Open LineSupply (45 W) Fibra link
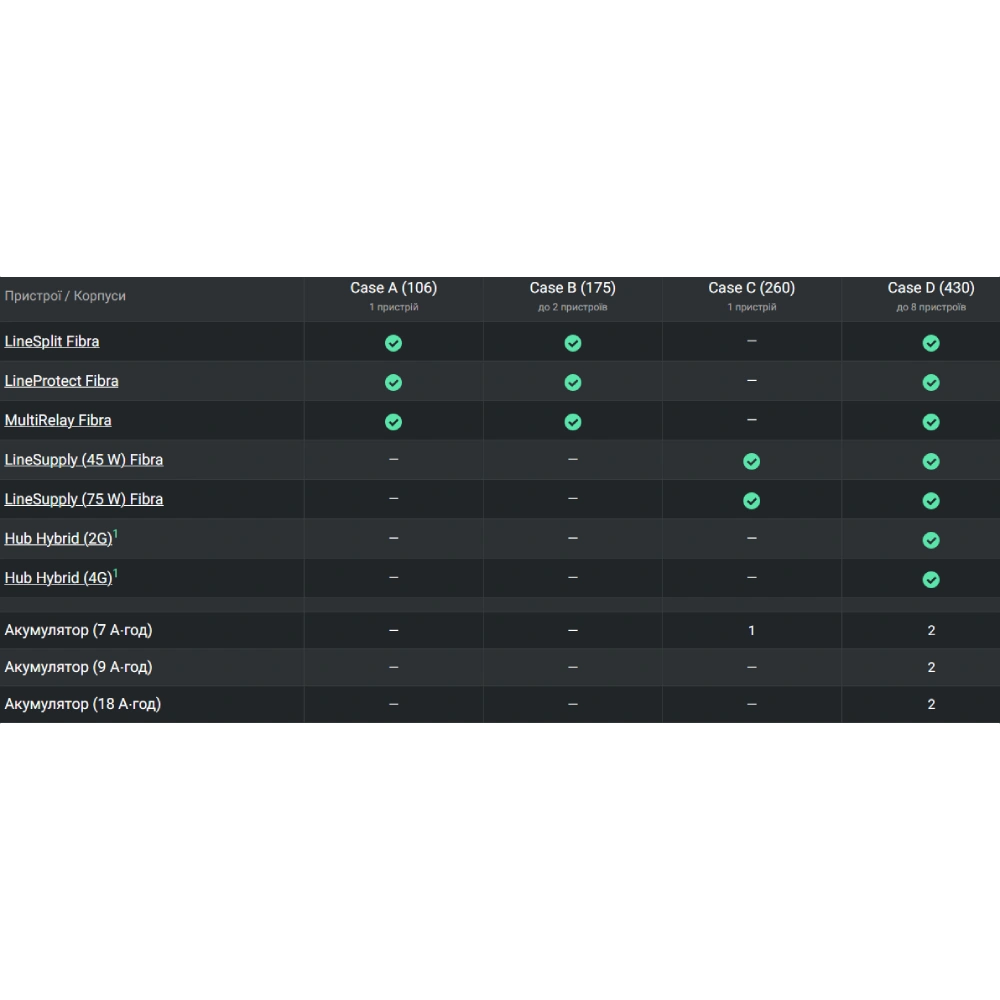The width and height of the screenshot is (1000, 1000). 84,460
